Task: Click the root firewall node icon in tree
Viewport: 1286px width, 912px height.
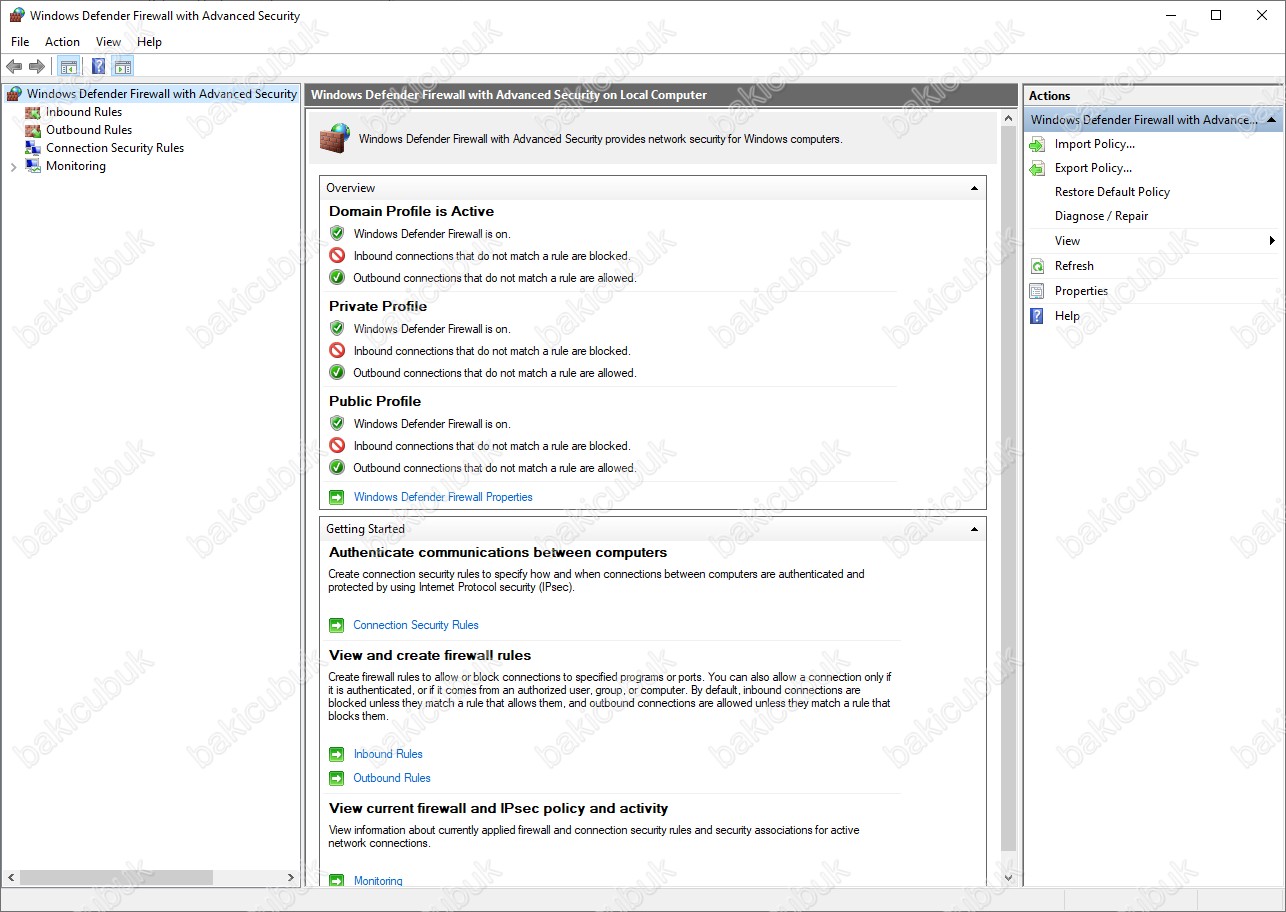Action: click(14, 94)
